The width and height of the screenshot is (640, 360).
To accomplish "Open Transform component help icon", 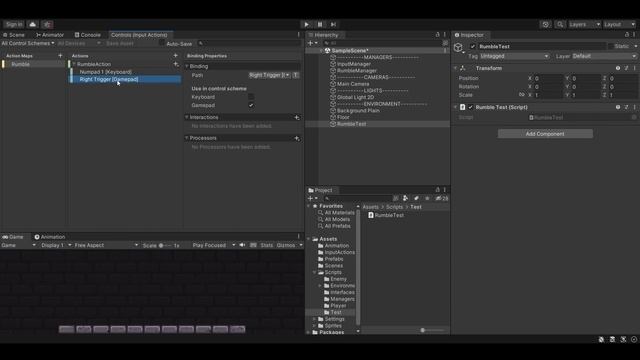I will click(x=618, y=68).
